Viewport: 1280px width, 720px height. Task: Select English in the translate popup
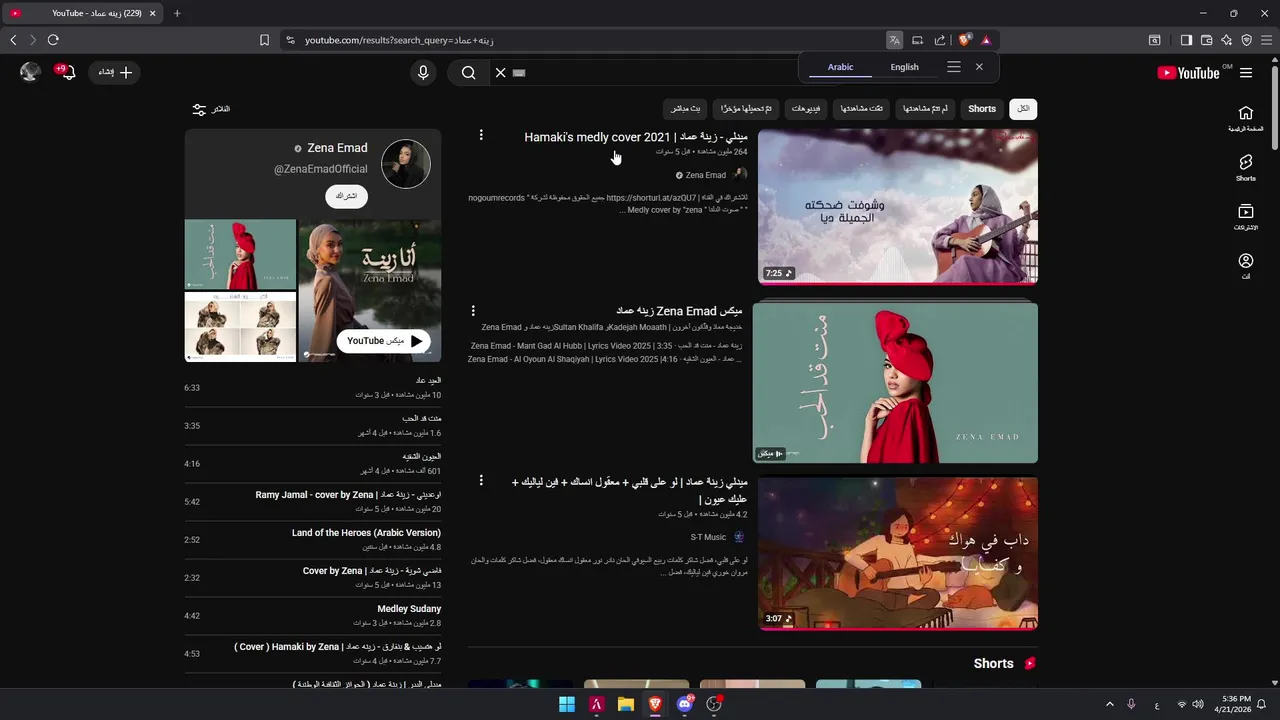(904, 67)
